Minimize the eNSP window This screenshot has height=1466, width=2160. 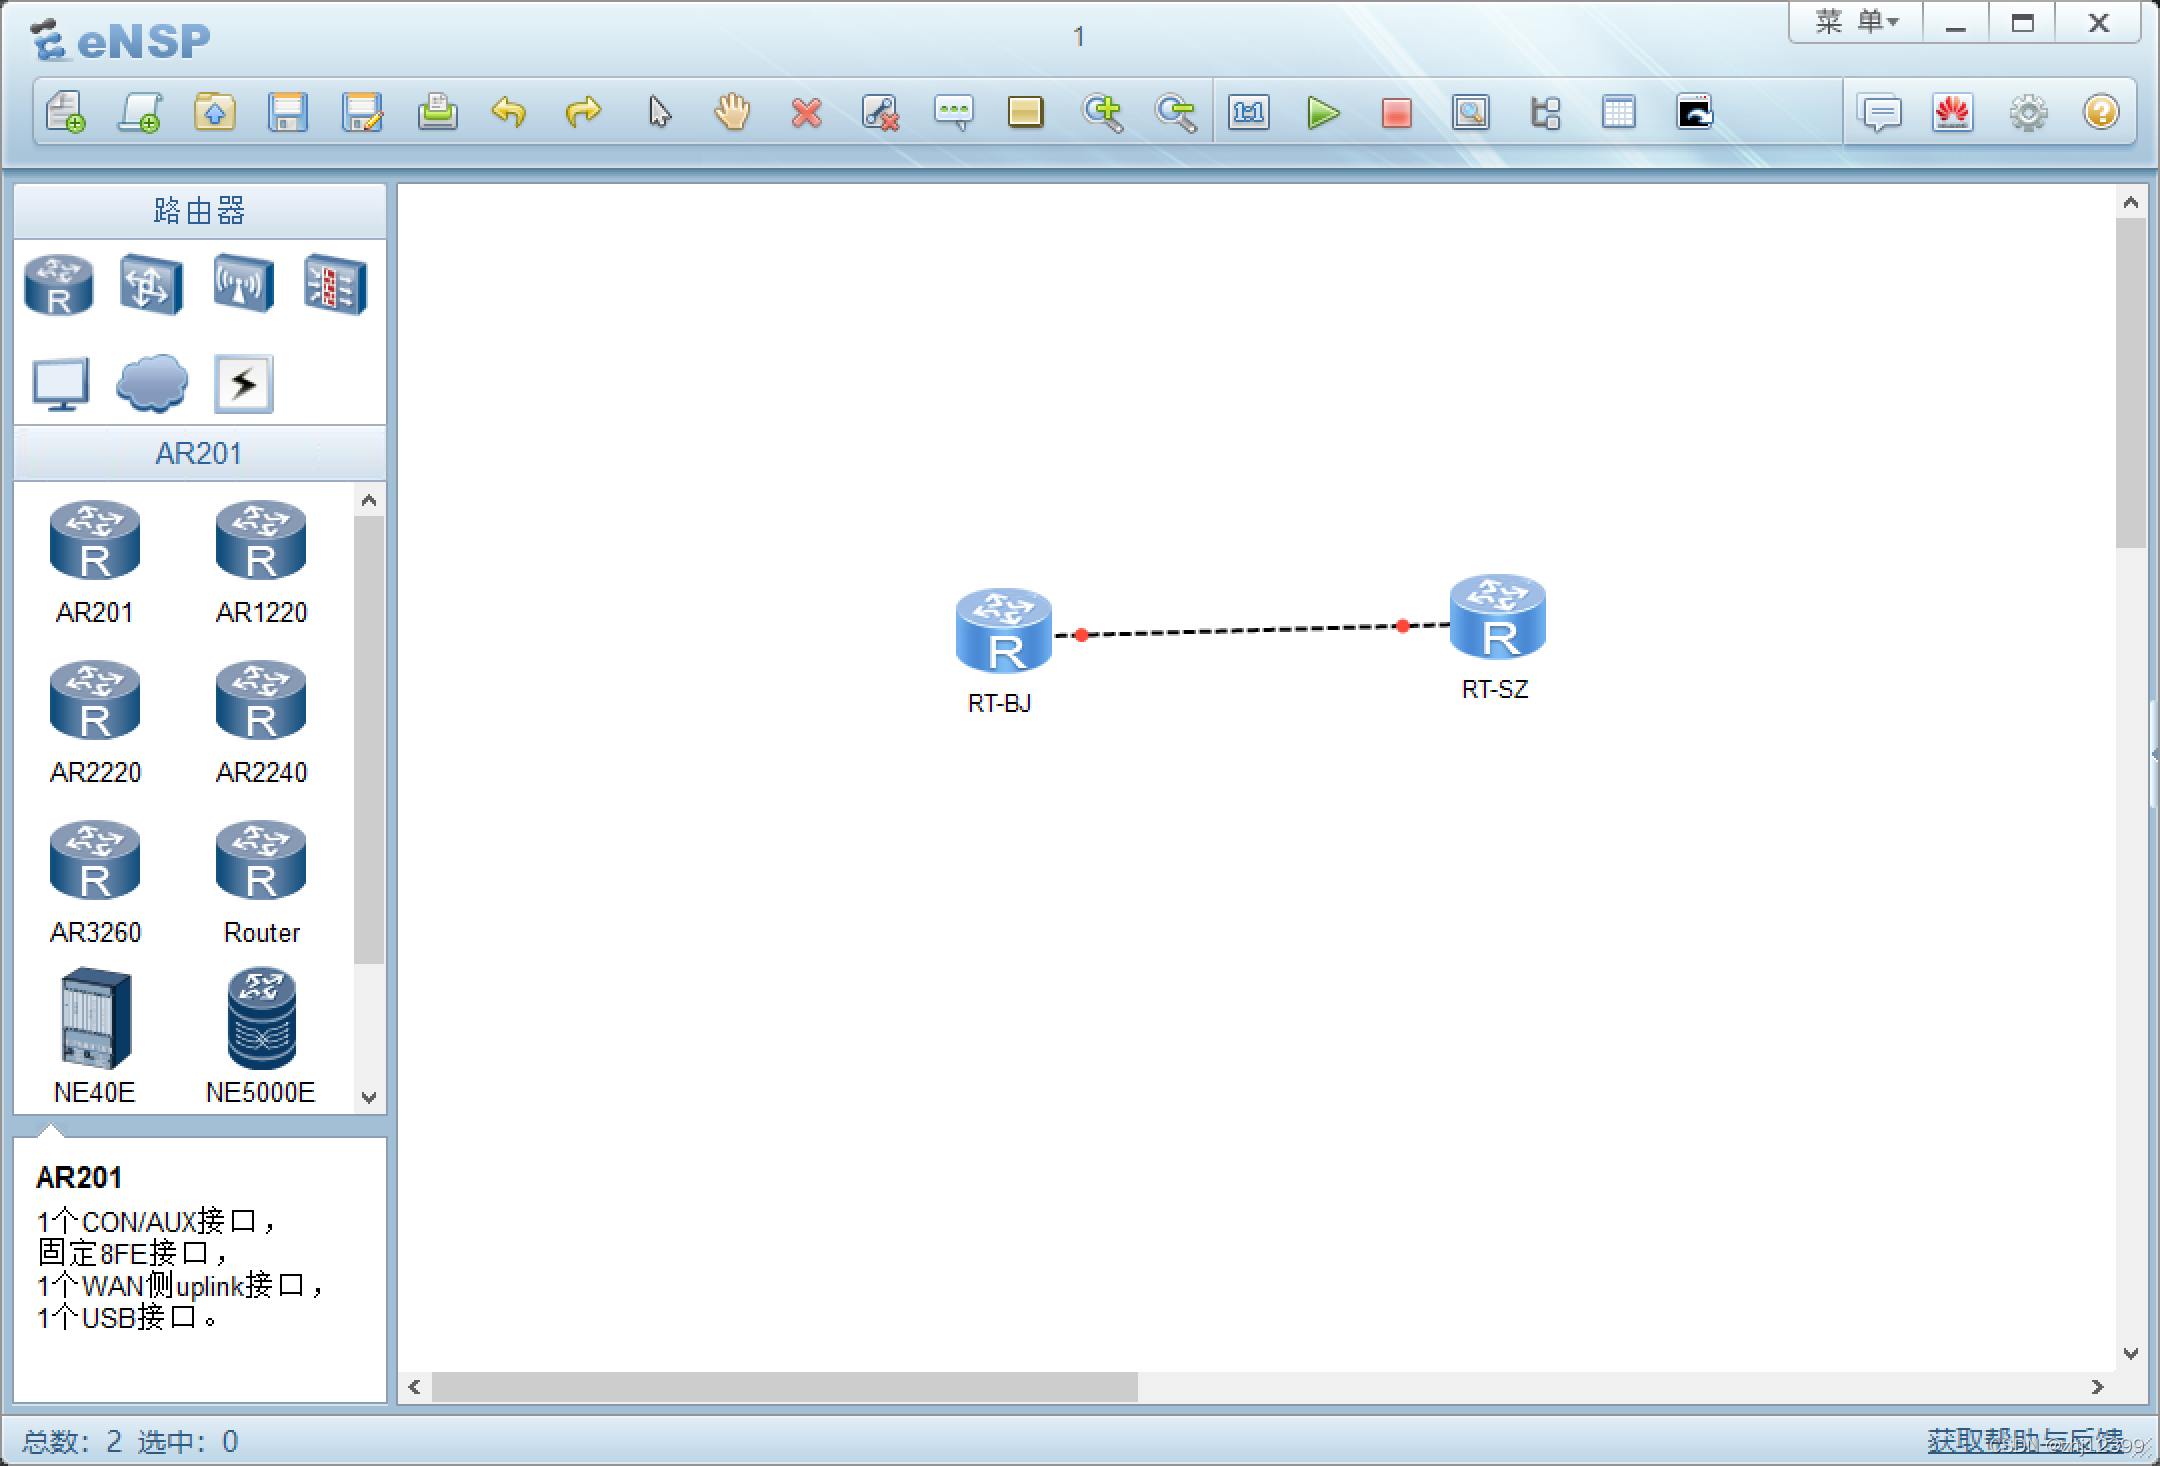(1956, 24)
